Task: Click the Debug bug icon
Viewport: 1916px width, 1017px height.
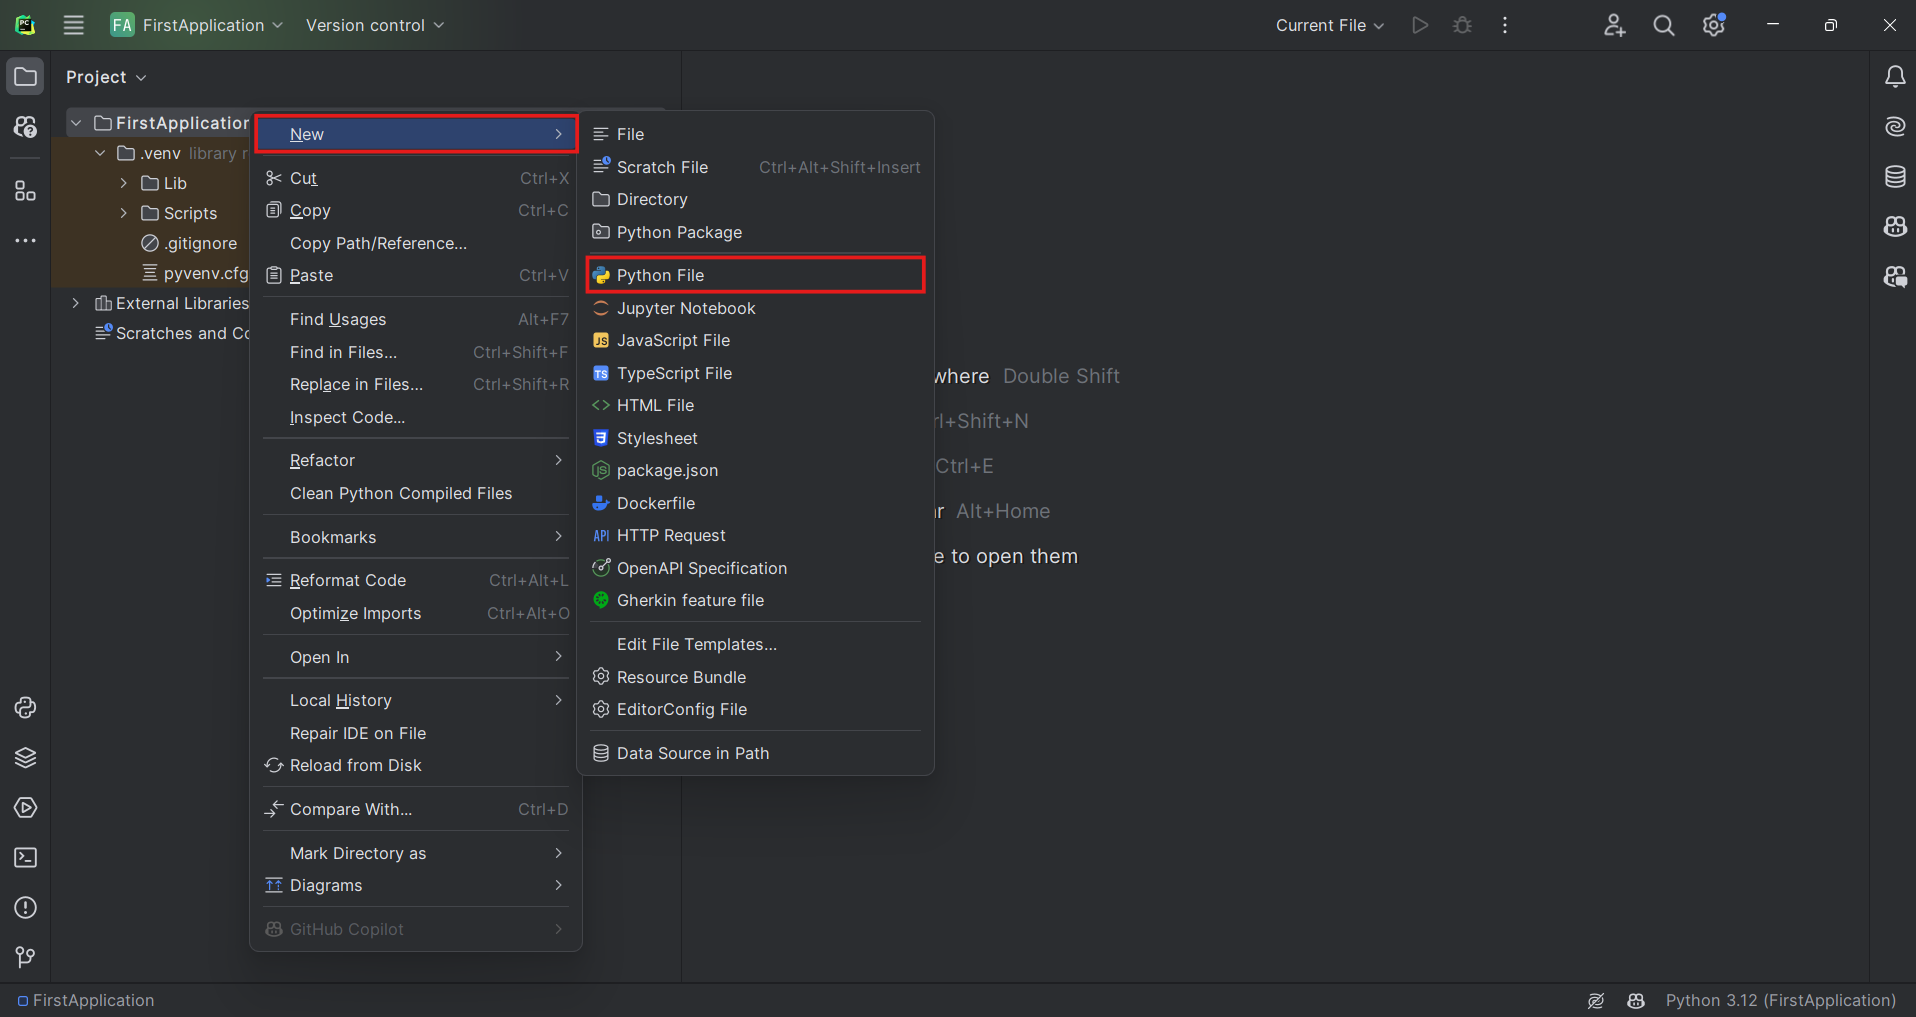Action: pos(1462,26)
